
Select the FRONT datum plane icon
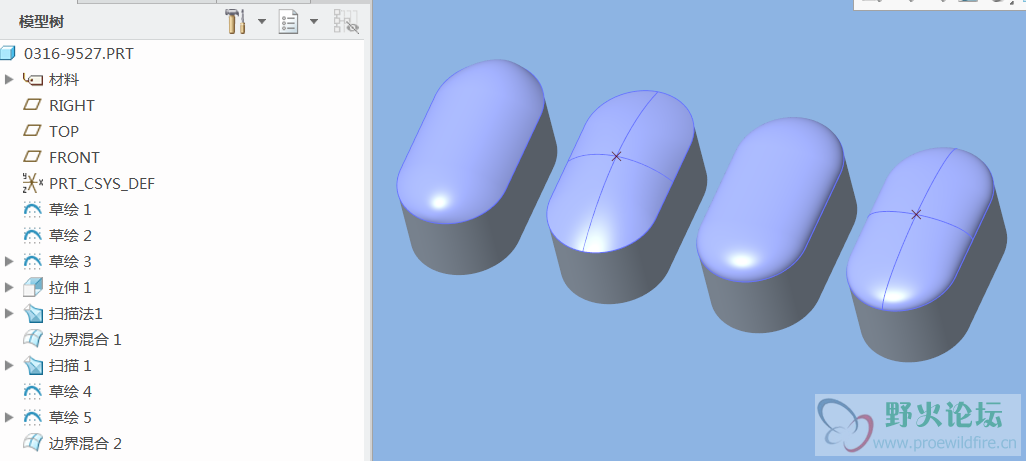click(32, 158)
